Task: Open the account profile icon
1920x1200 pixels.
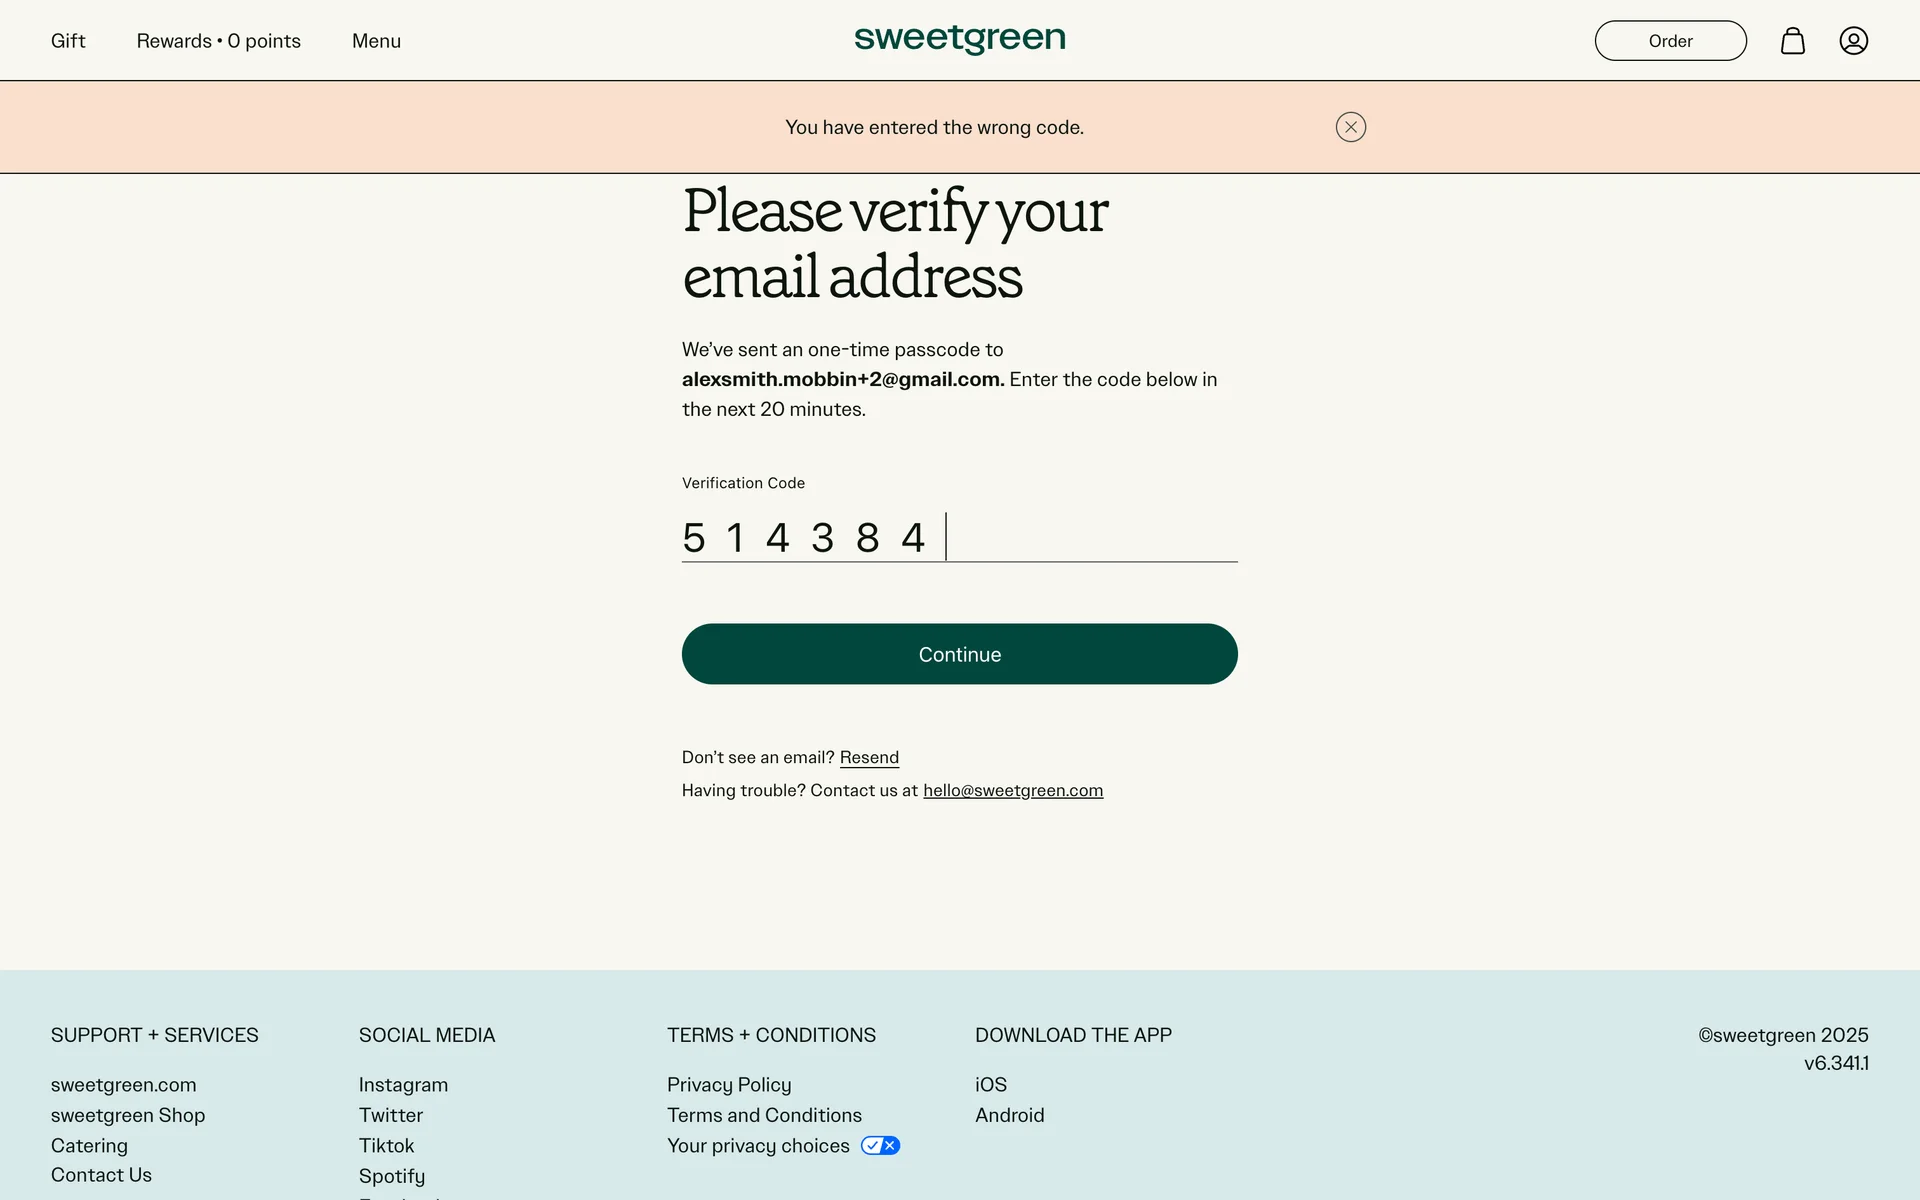Action: click(x=1854, y=41)
